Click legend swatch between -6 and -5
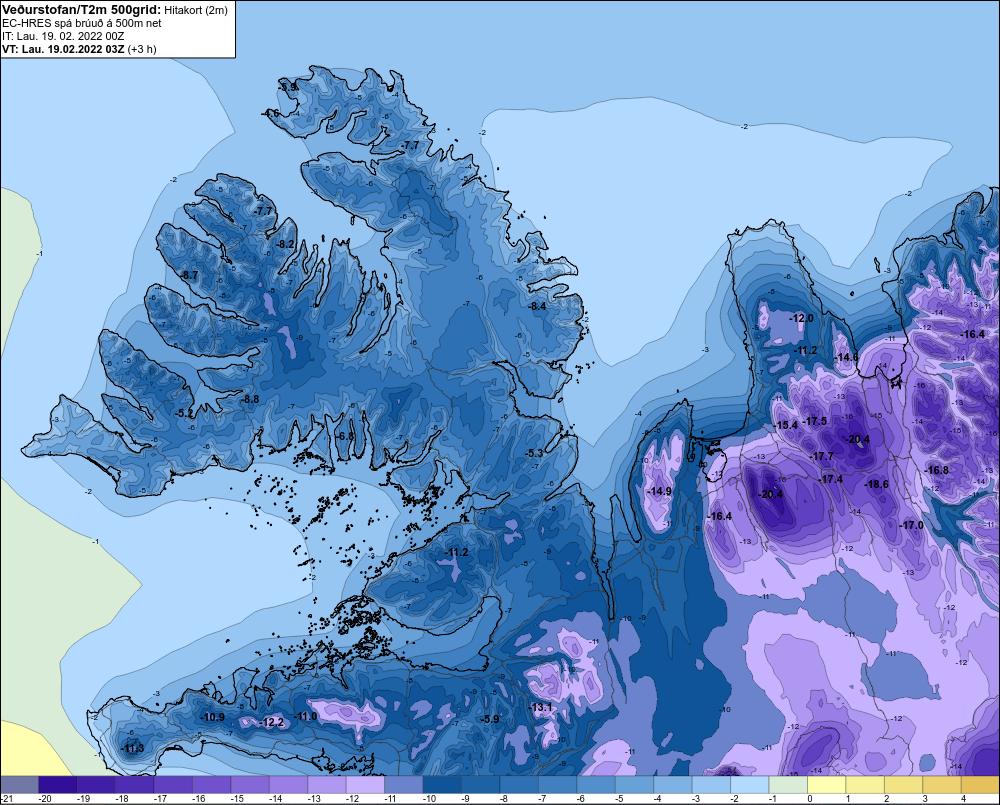The width and height of the screenshot is (1000, 805). [596, 784]
